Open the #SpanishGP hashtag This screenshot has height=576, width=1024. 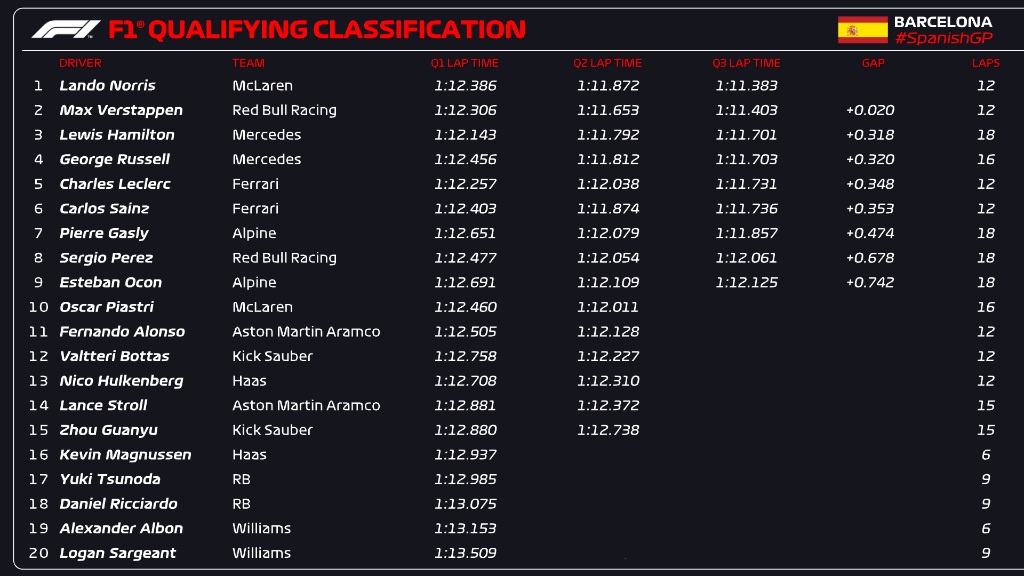click(943, 39)
